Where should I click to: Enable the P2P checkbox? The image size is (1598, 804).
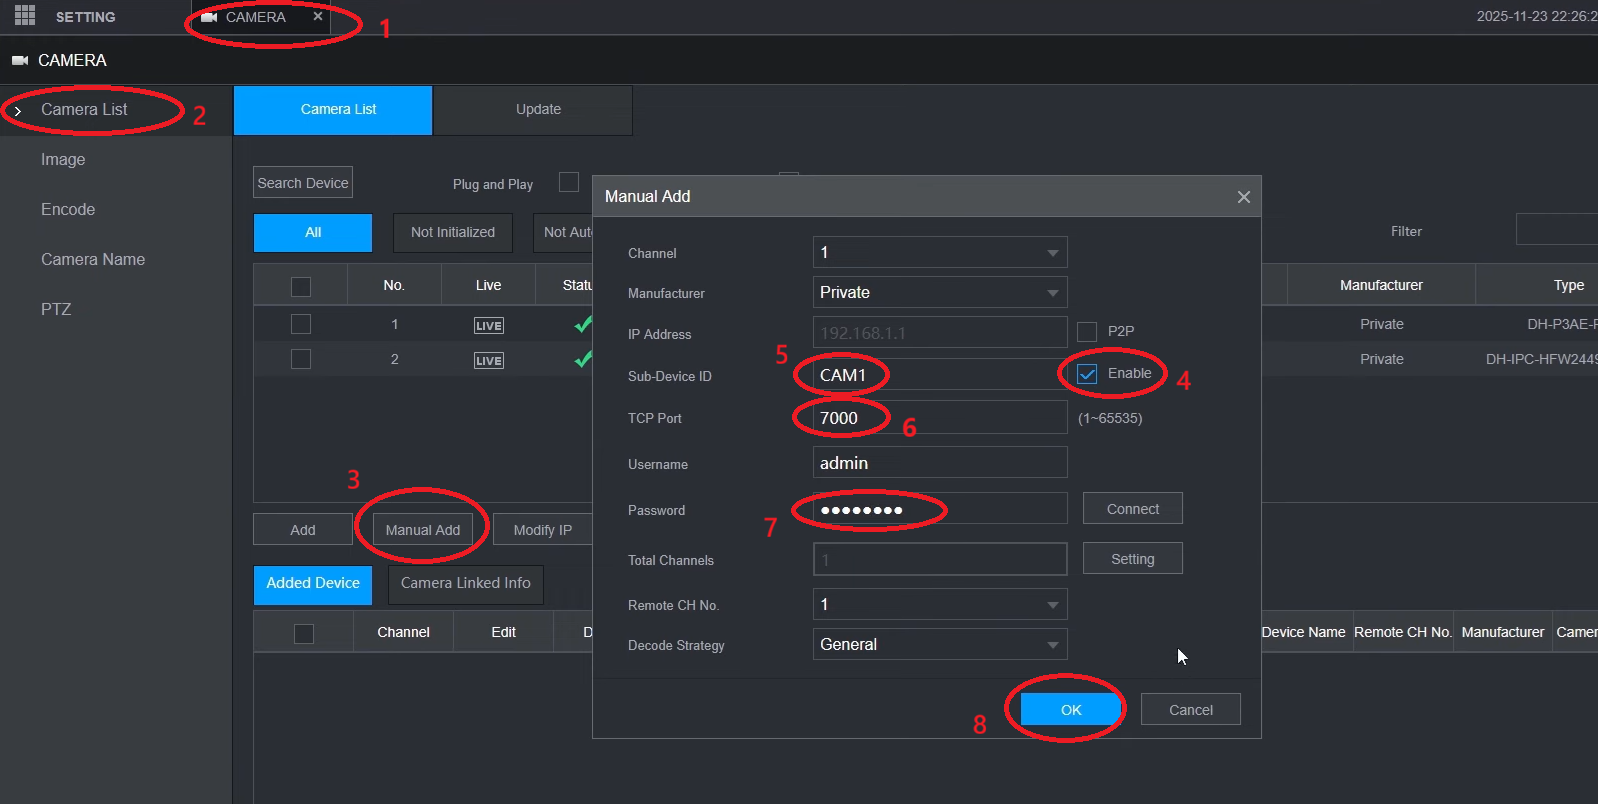(1087, 331)
